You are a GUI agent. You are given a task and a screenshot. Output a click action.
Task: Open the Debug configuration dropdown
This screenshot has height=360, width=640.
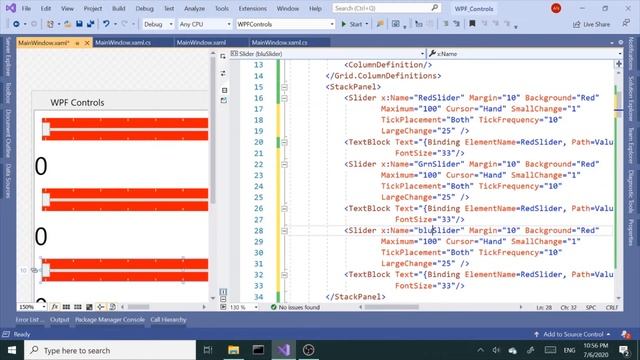(158, 24)
